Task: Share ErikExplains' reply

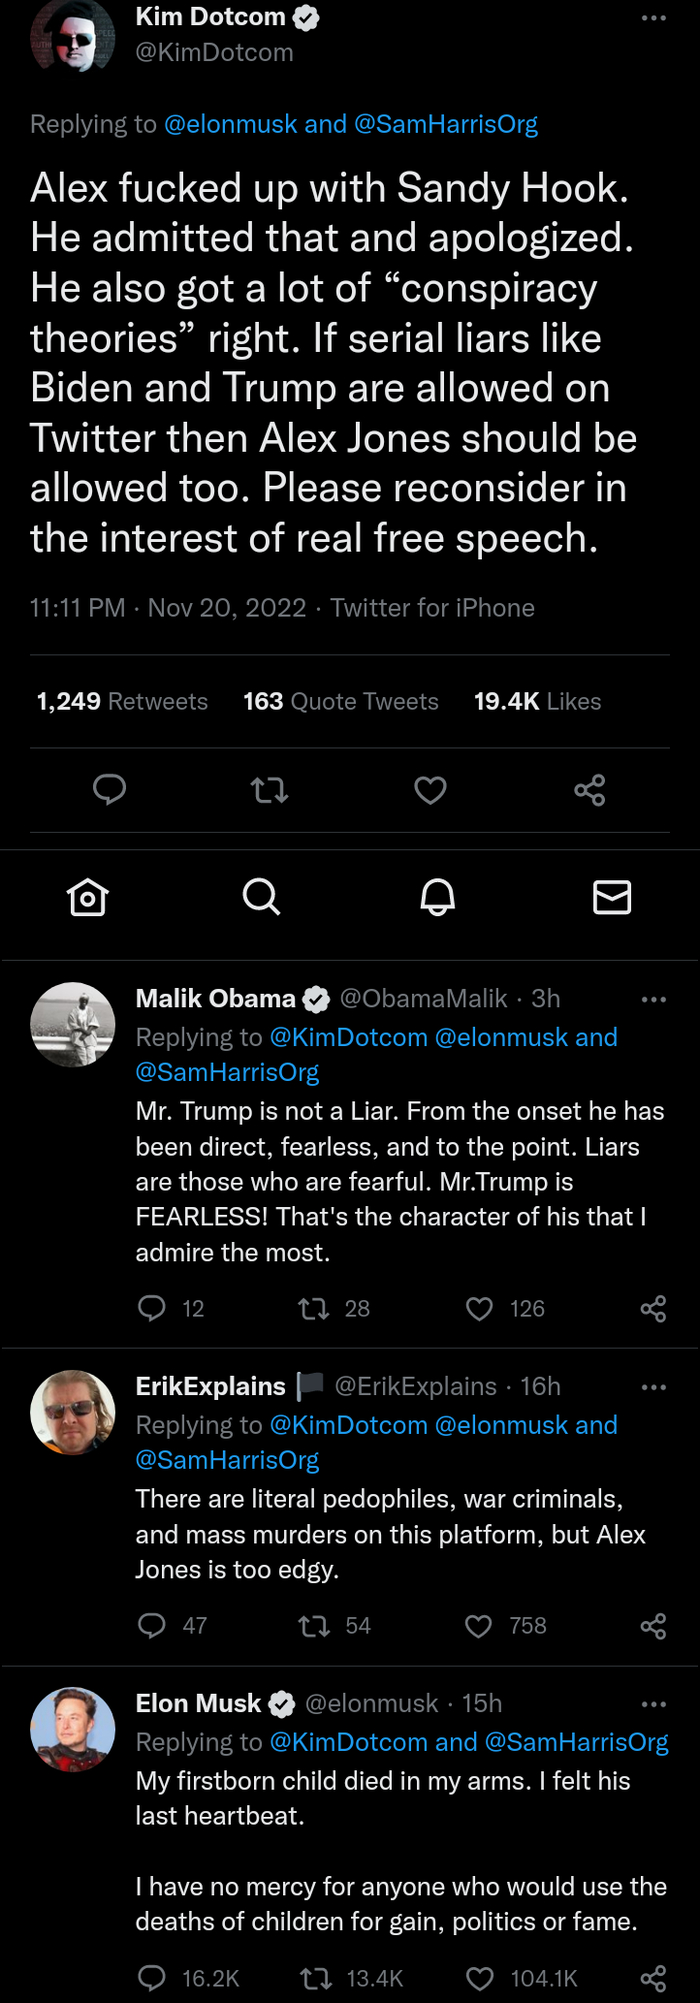Action: (x=653, y=1626)
